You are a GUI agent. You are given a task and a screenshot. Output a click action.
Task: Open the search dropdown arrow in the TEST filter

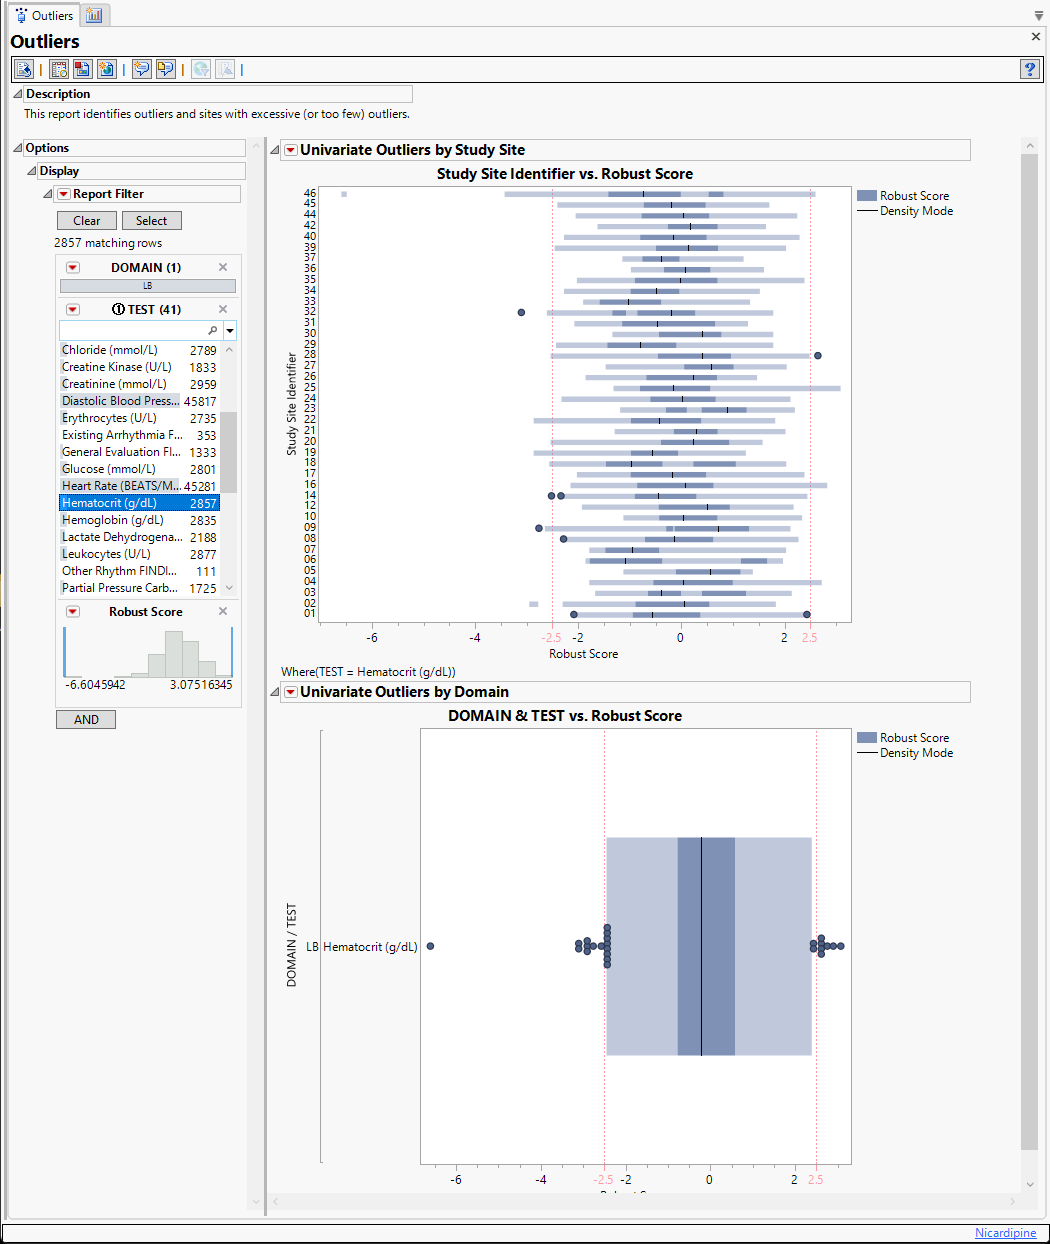[x=229, y=330]
